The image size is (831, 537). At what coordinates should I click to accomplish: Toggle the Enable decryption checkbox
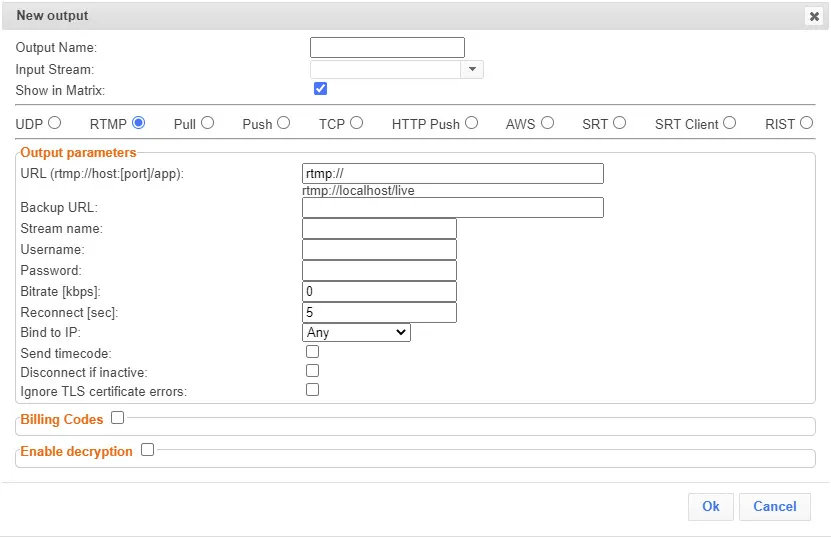(147, 450)
